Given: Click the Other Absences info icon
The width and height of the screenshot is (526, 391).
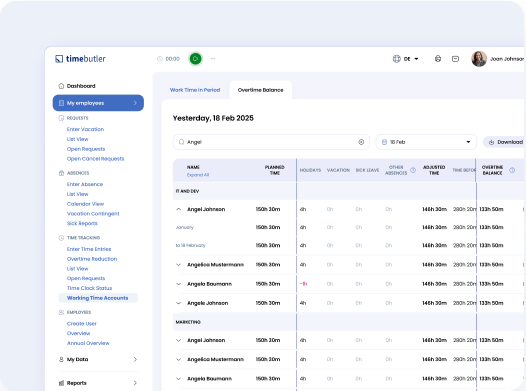Looking at the screenshot, I should coord(413,170).
